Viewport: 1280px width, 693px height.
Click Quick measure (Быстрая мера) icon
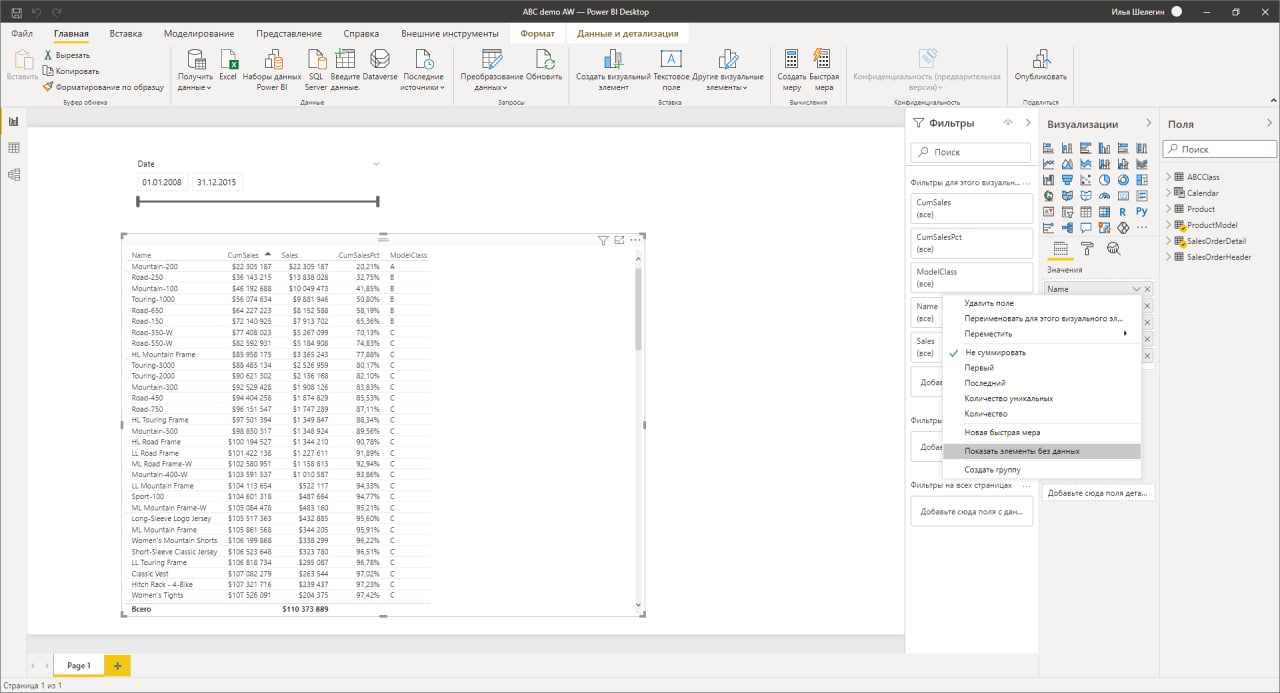823,60
